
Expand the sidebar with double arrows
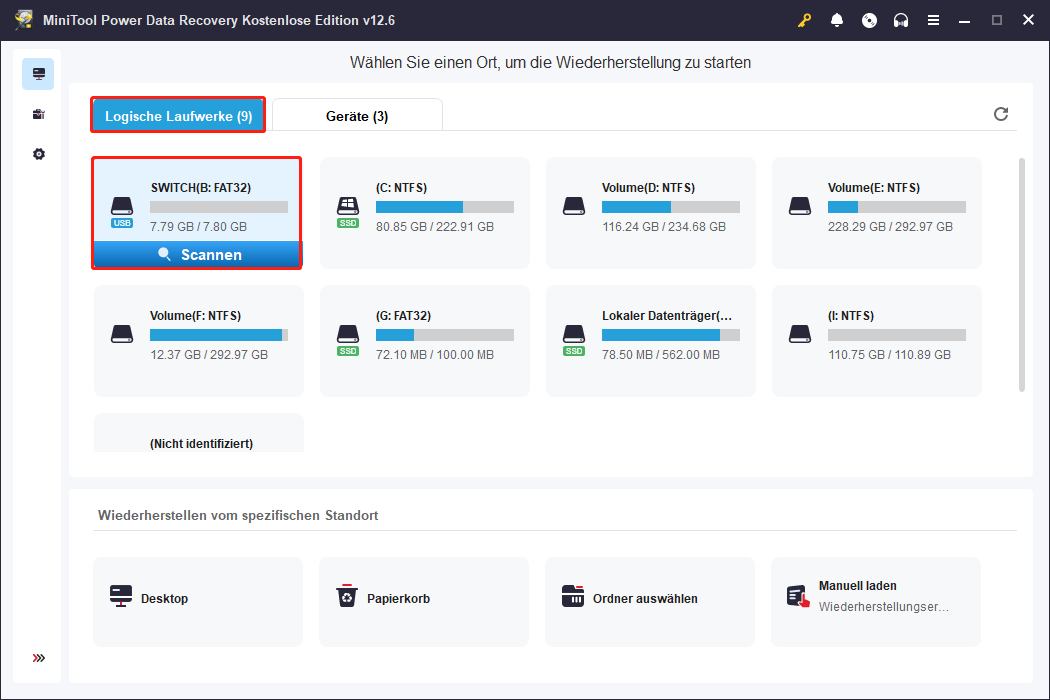pyautogui.click(x=38, y=658)
